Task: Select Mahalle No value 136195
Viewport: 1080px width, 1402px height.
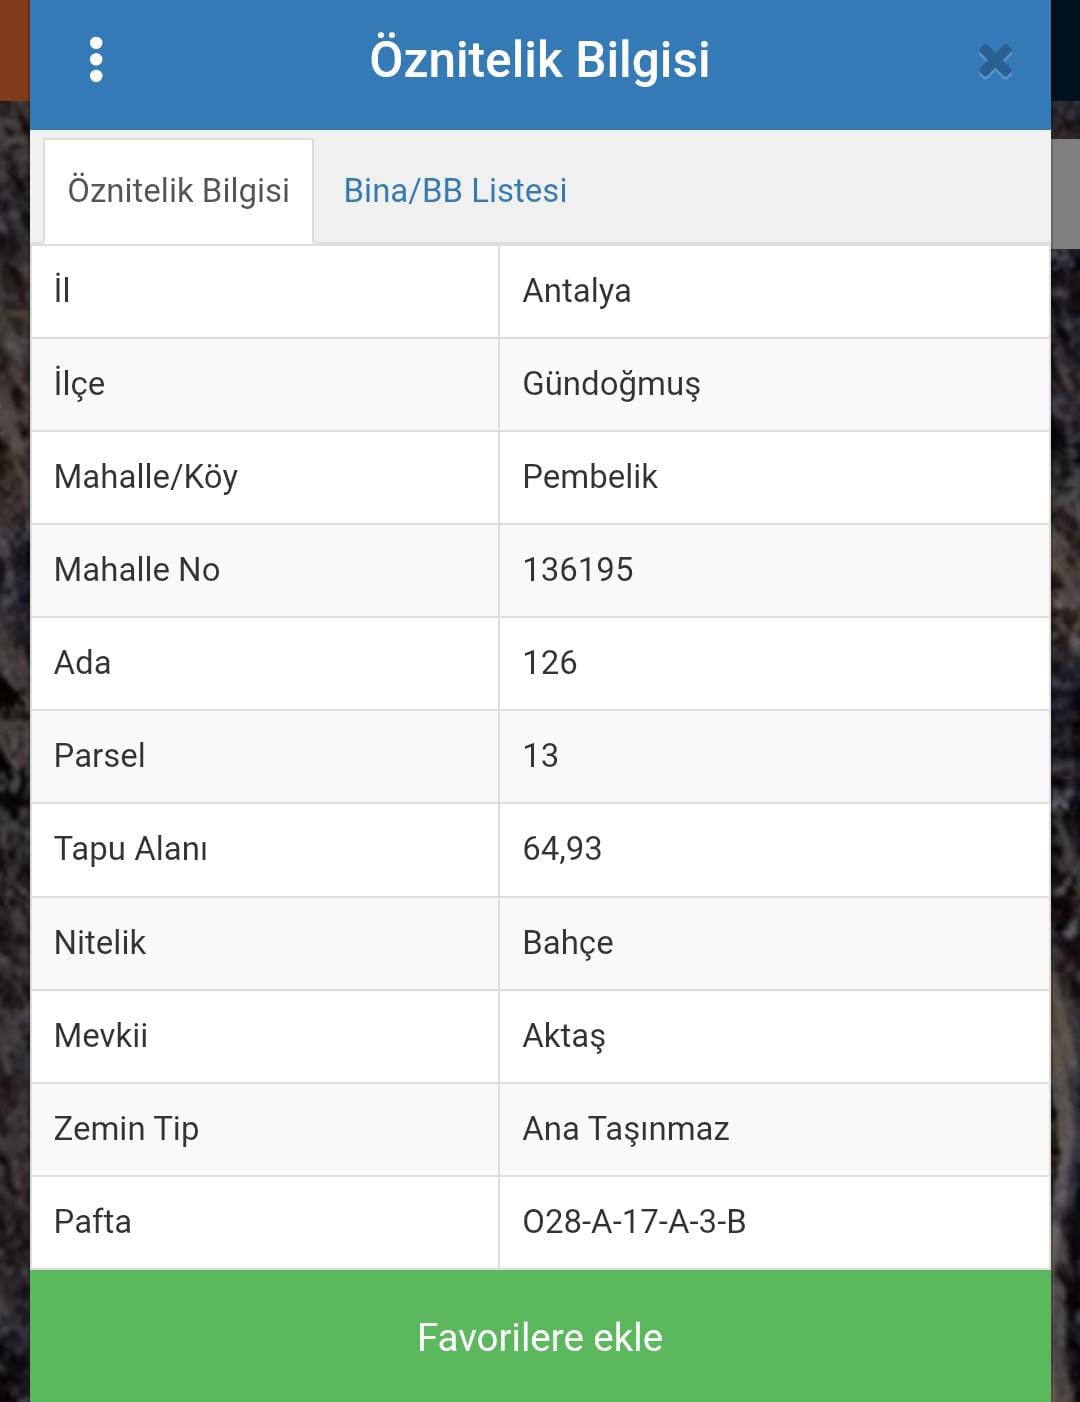Action: point(578,570)
